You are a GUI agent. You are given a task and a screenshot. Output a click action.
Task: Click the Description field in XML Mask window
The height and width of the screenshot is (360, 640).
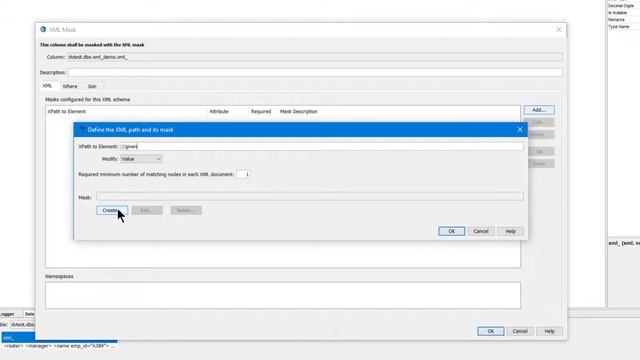pos(315,72)
